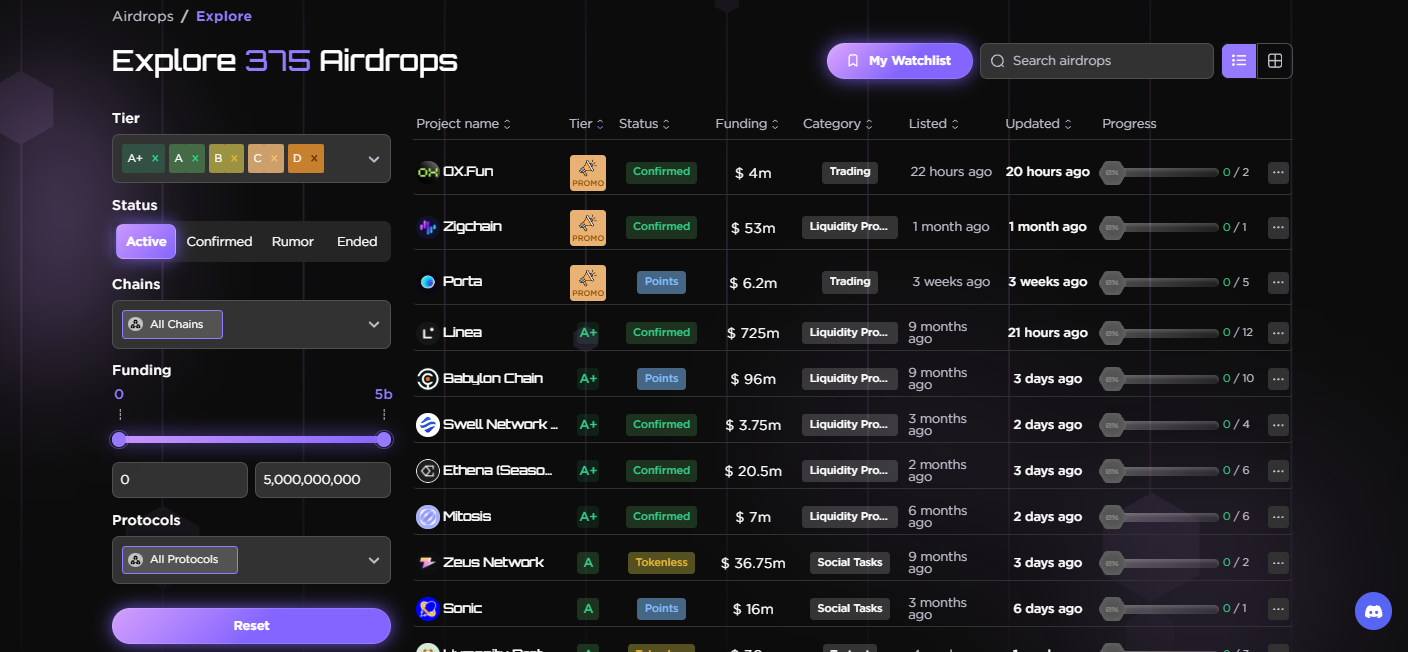Click the Ethena project logo
The image size is (1408, 652).
coord(428,470)
